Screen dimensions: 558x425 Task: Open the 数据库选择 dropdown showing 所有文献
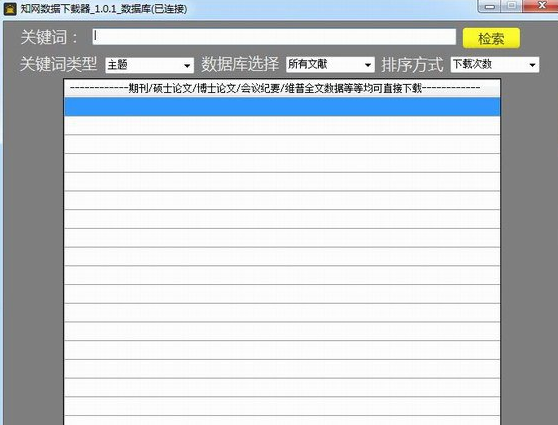[x=330, y=64]
